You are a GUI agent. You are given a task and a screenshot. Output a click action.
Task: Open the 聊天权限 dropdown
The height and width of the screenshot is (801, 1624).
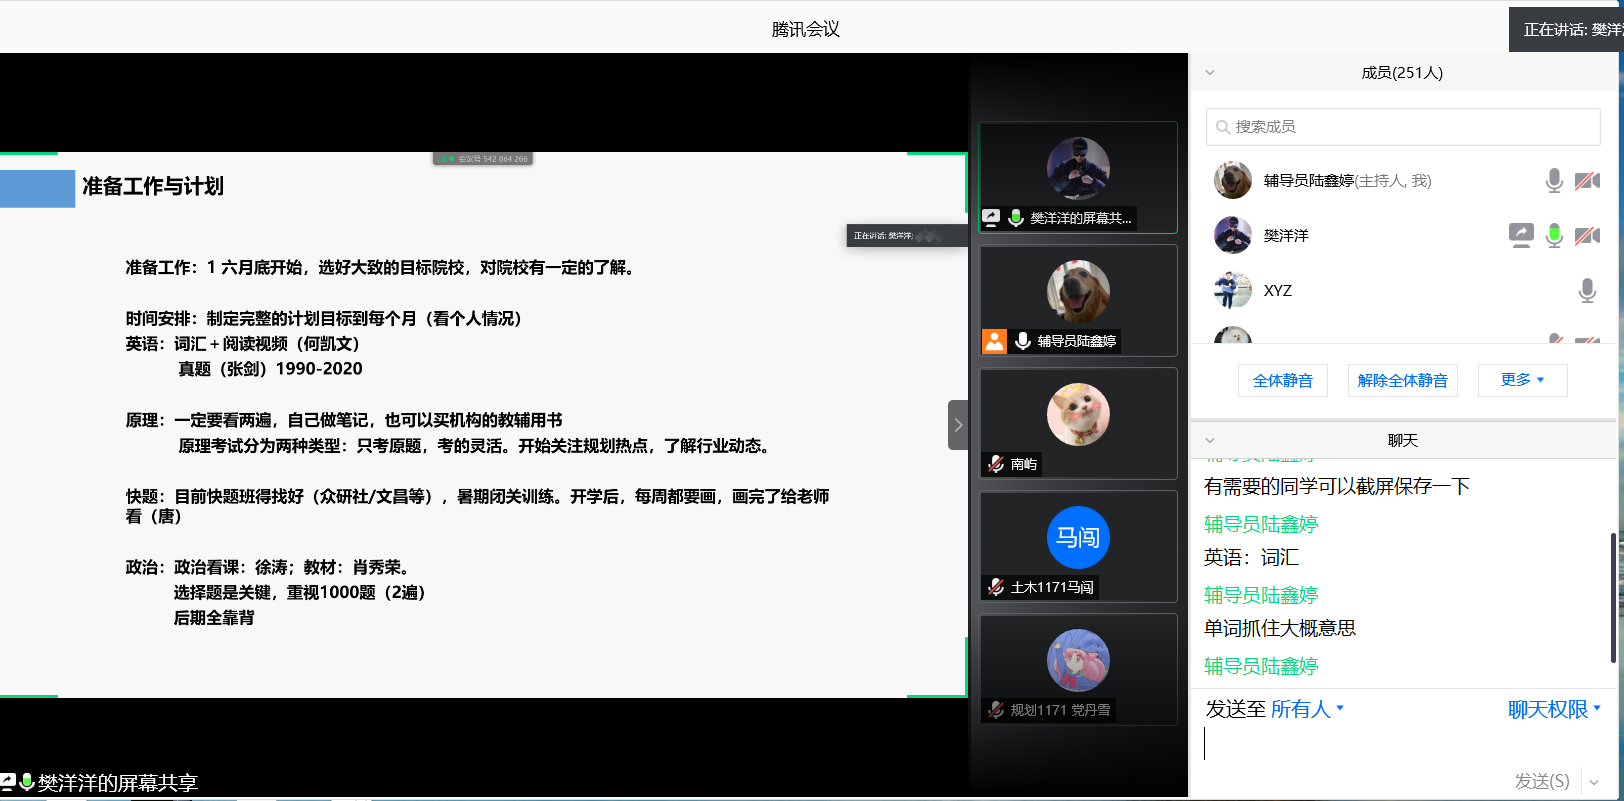tap(1554, 709)
